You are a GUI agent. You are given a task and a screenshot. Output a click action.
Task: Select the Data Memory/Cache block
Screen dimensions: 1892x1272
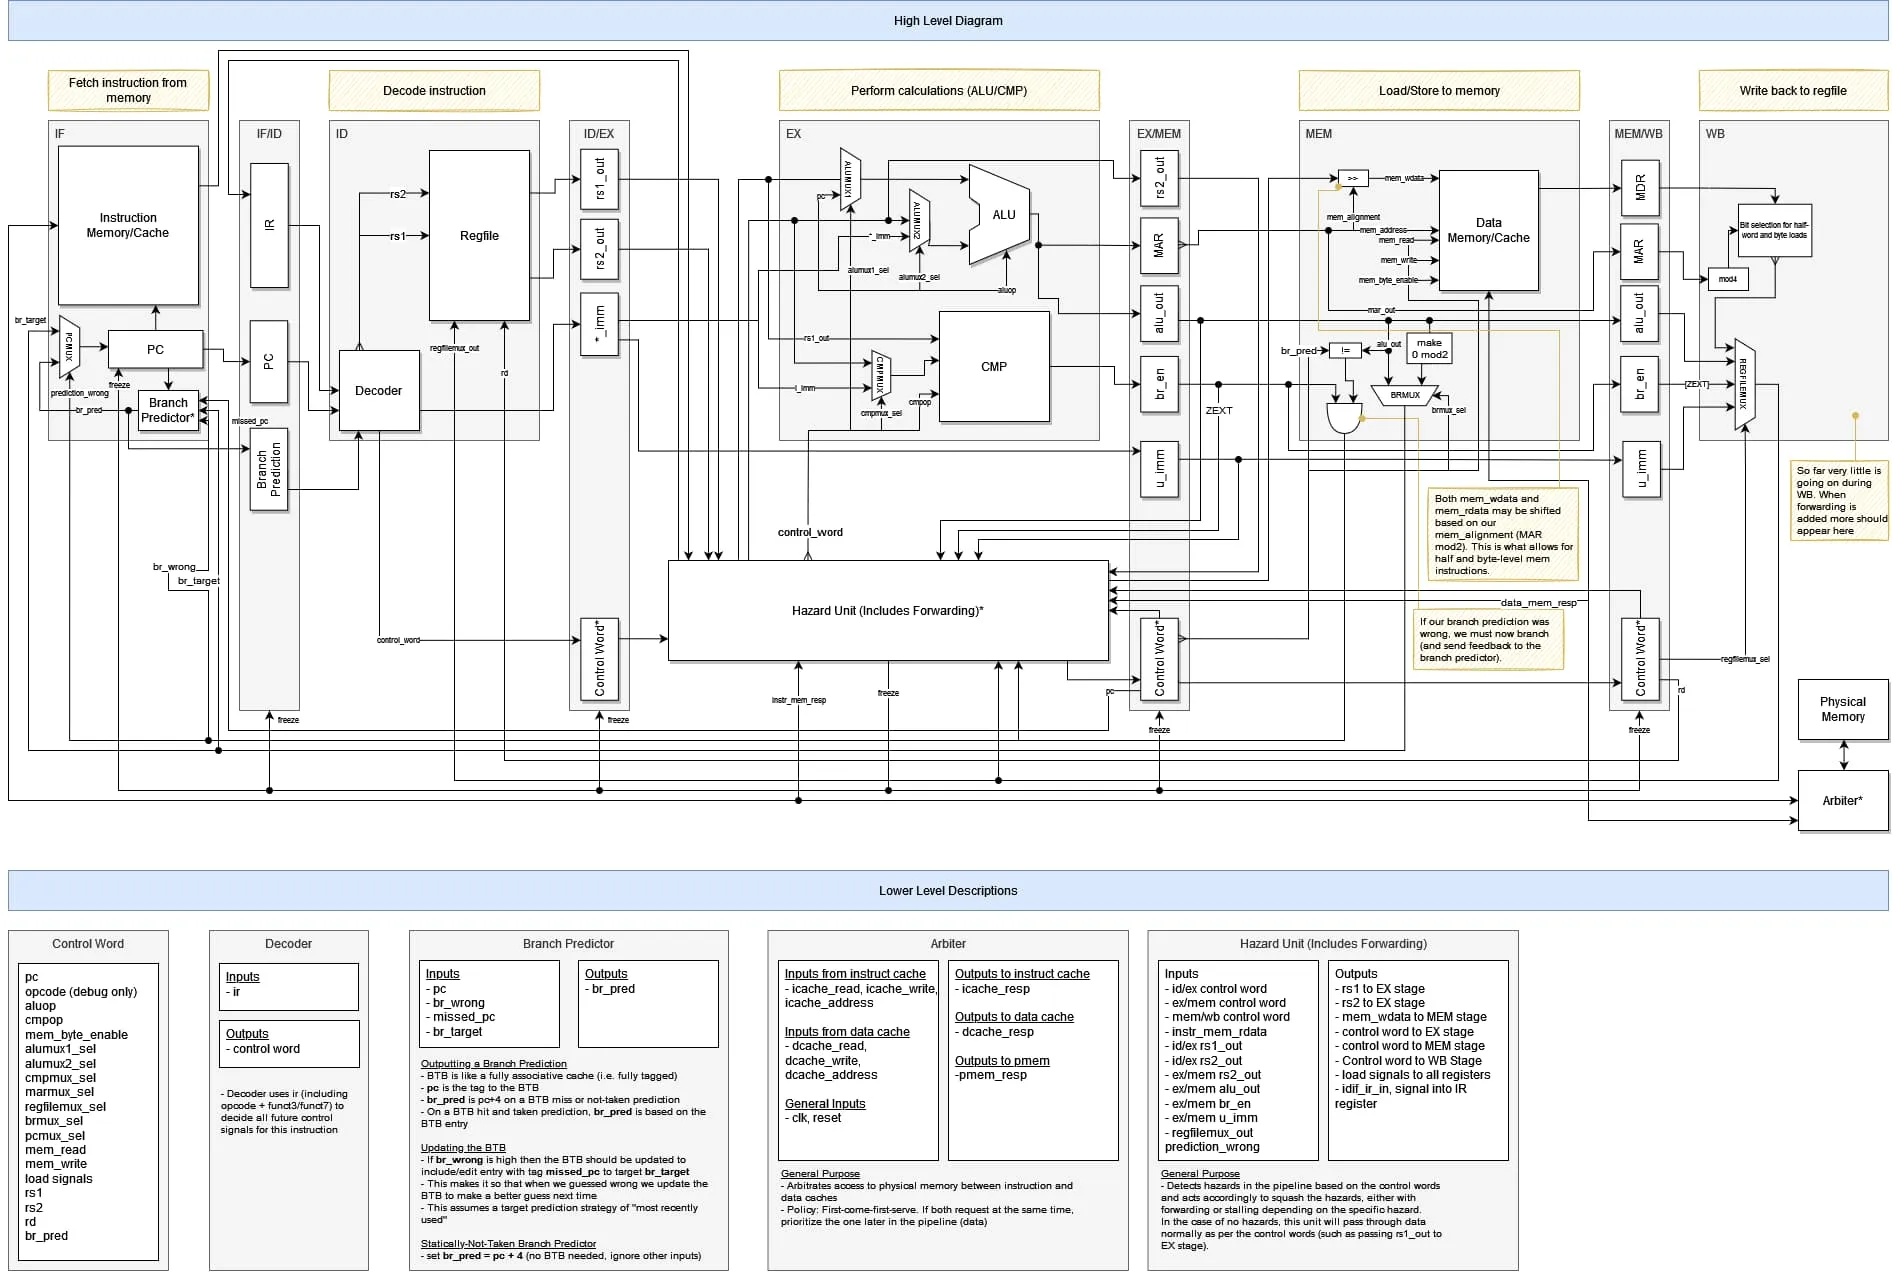pyautogui.click(x=1488, y=230)
